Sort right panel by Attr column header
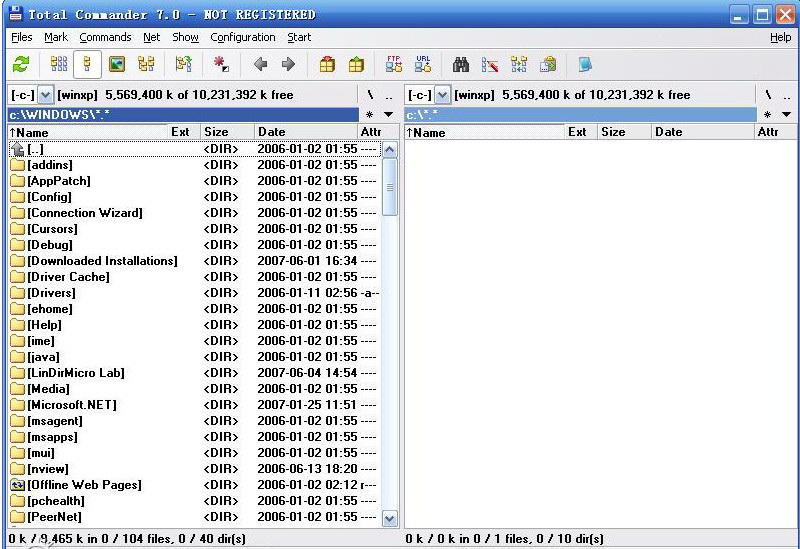 [x=774, y=132]
